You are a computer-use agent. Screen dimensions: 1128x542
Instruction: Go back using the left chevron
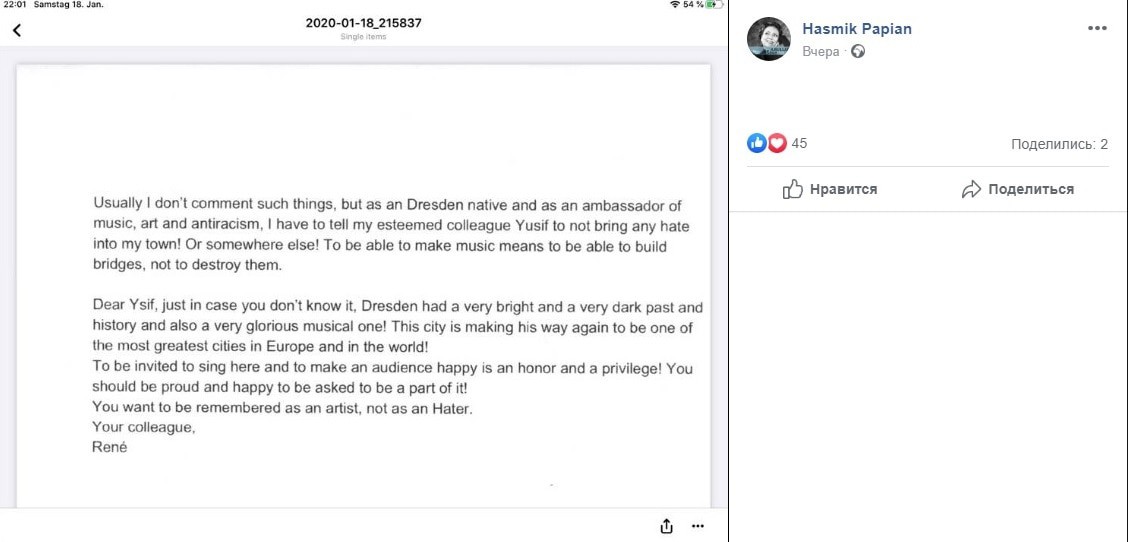point(16,30)
